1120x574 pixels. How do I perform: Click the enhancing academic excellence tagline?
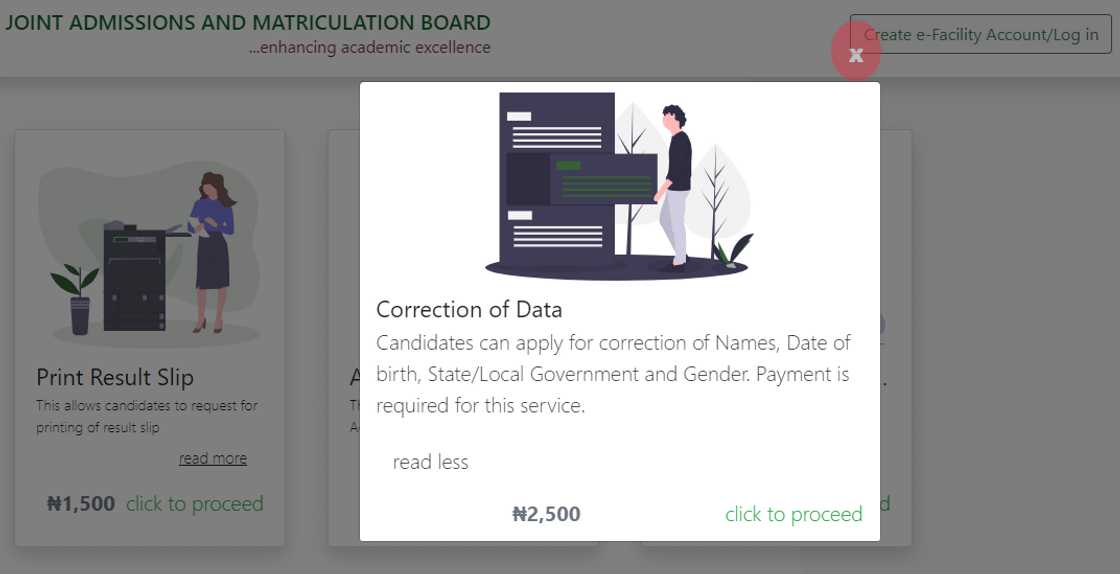[370, 47]
